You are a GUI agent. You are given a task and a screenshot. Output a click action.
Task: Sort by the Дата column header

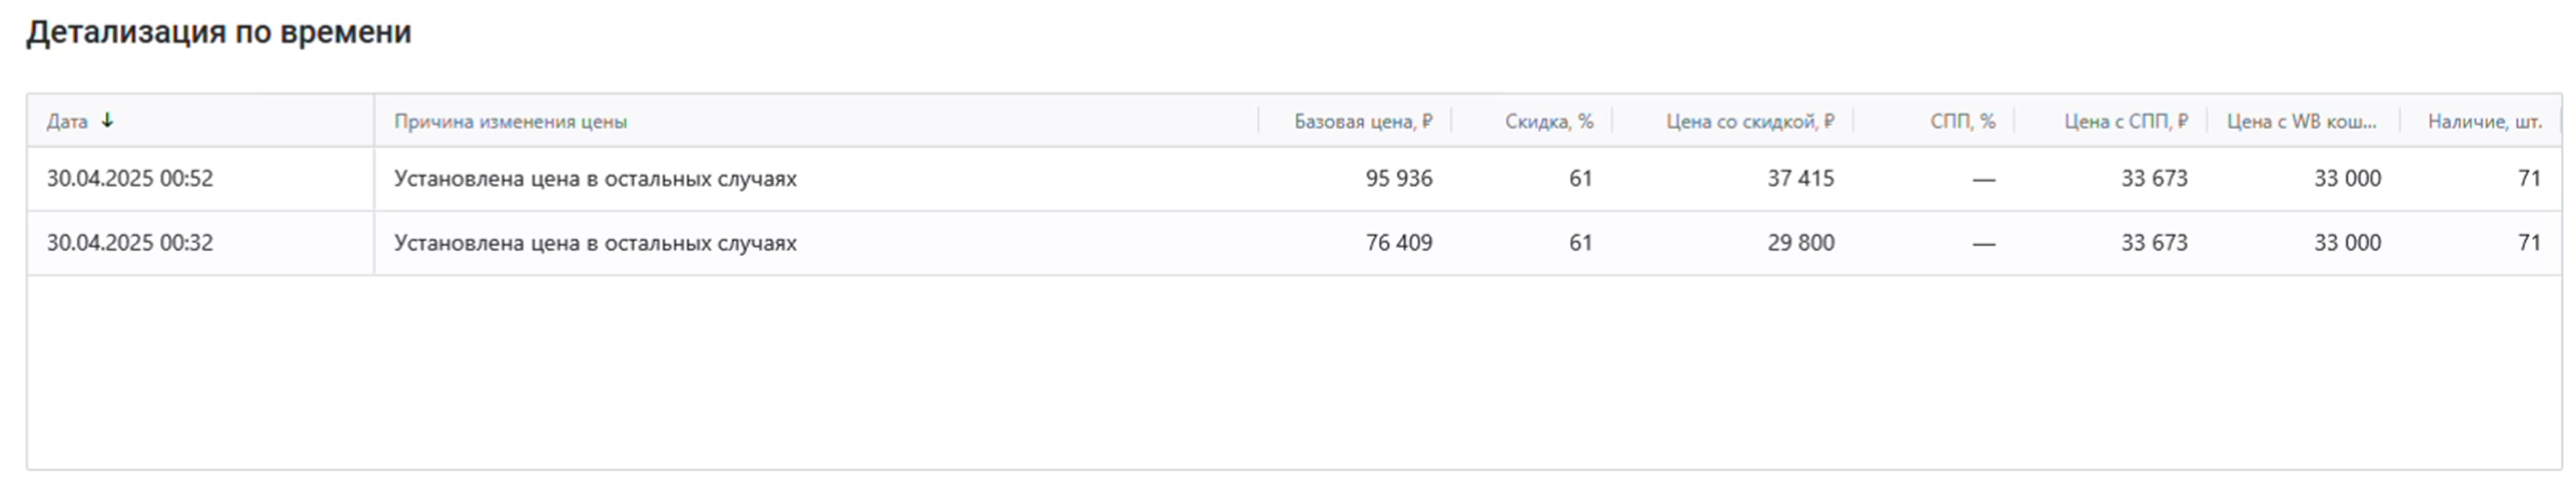(67, 121)
